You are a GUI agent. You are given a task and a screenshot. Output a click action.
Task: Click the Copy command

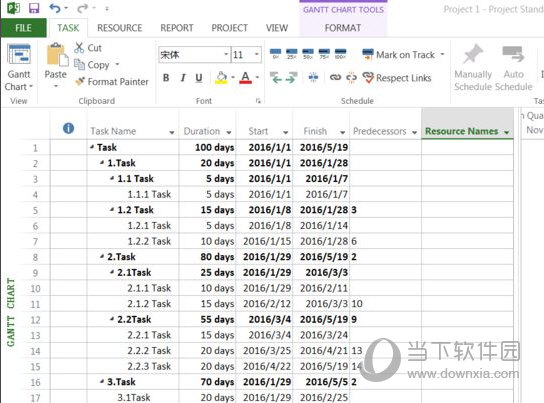(92, 65)
